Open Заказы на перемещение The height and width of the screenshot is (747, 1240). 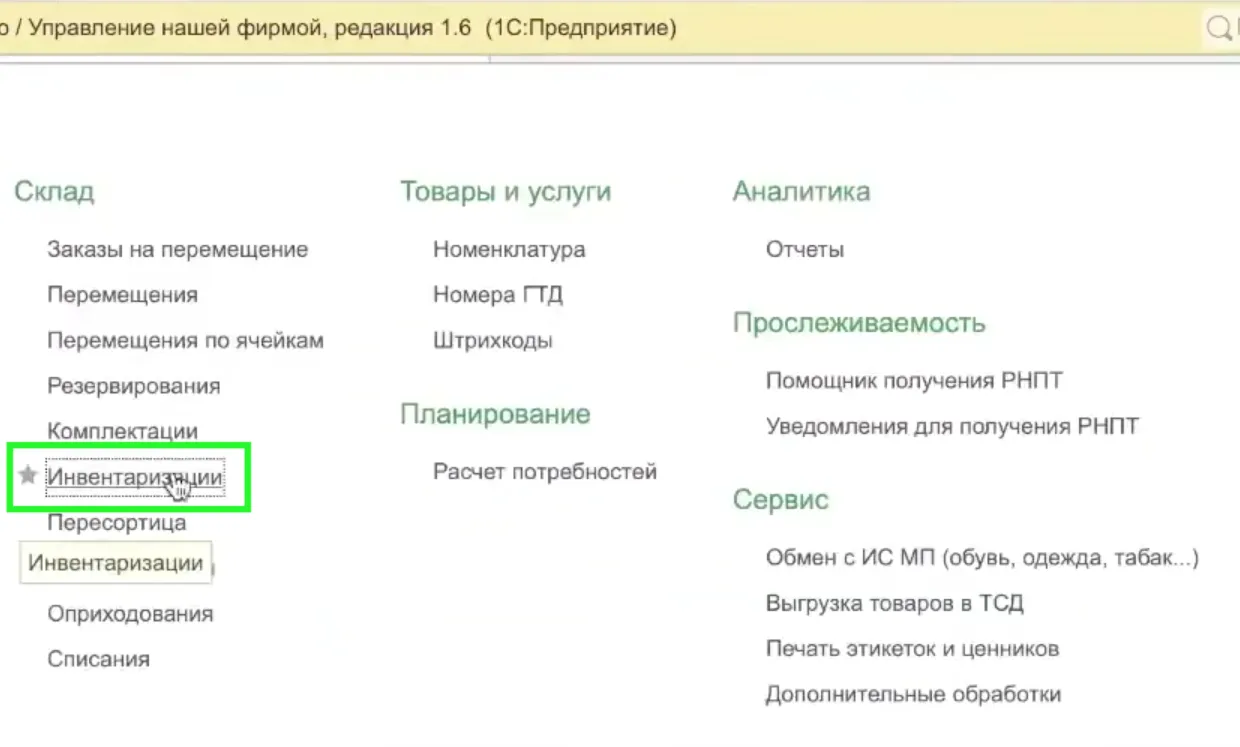pyautogui.click(x=177, y=250)
